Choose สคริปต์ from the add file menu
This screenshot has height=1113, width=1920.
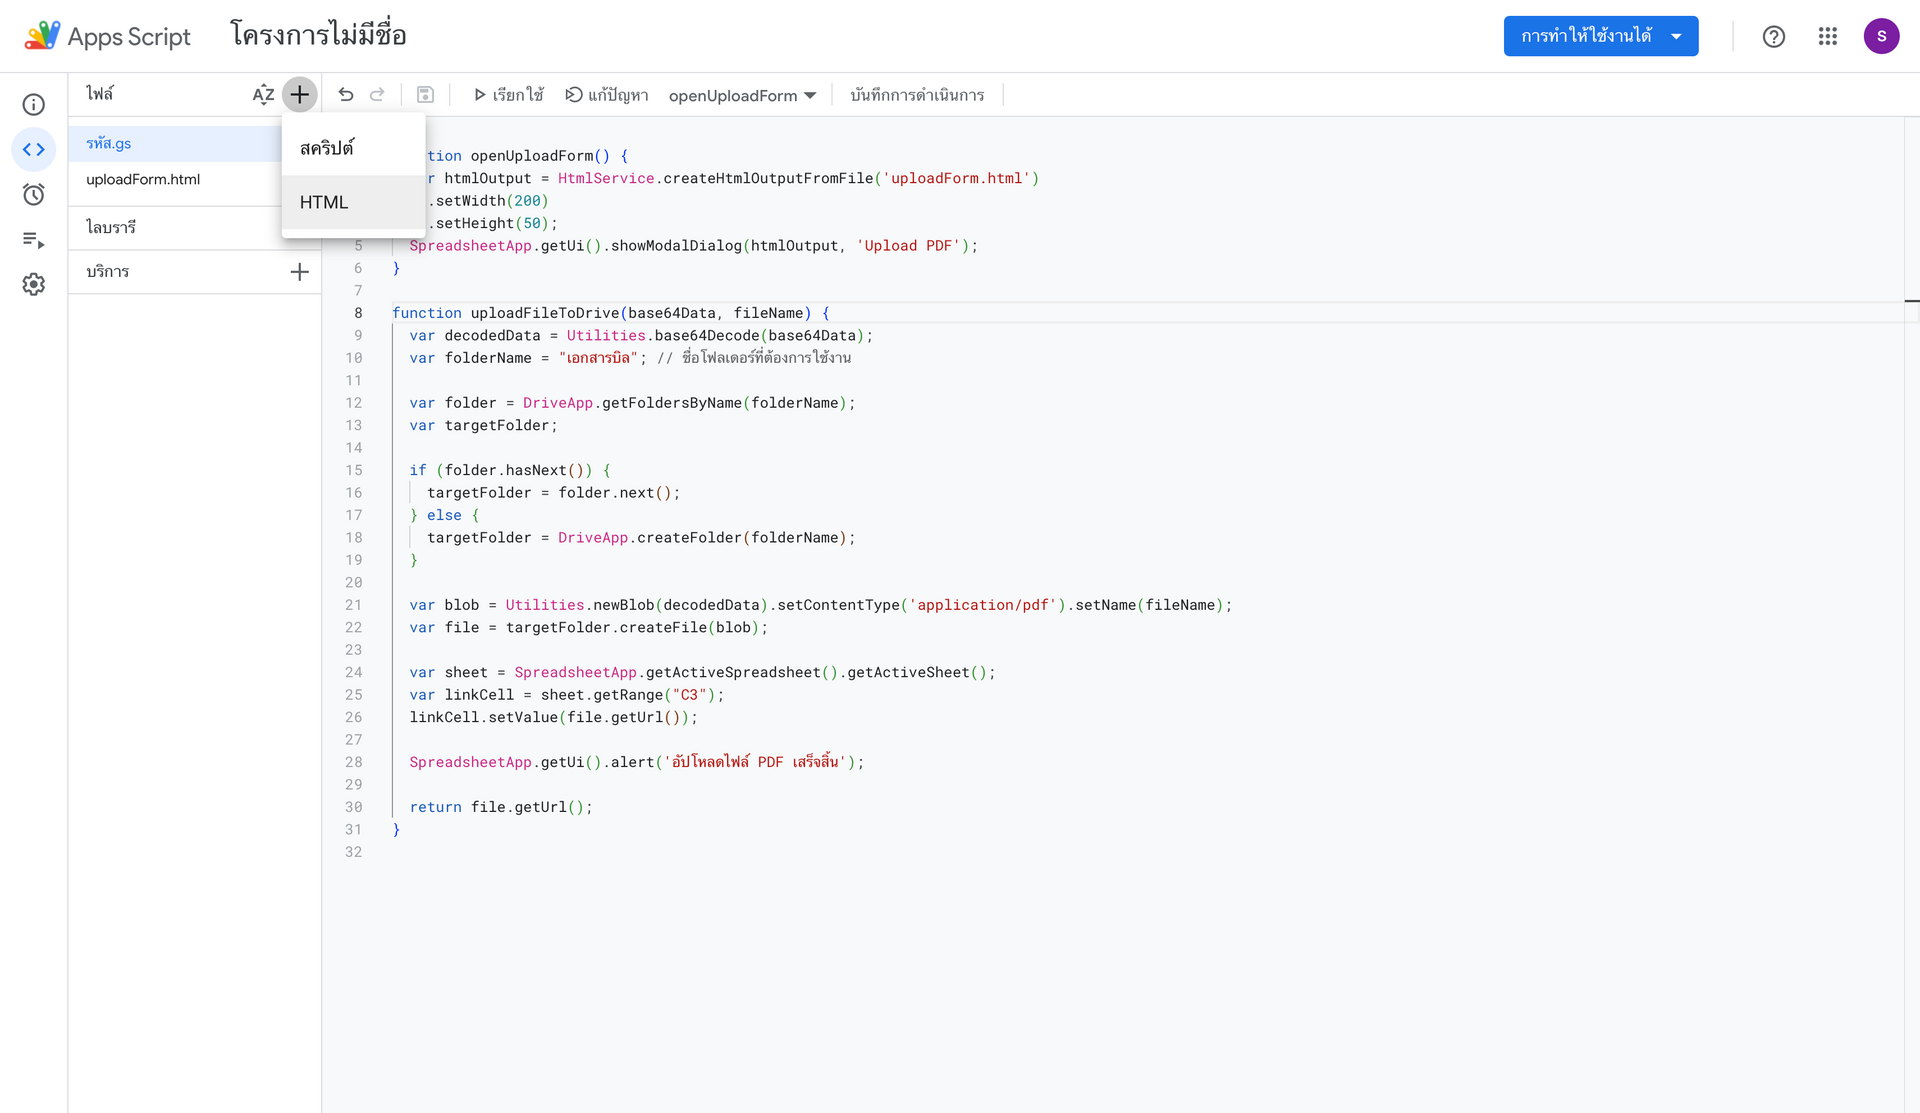354,148
